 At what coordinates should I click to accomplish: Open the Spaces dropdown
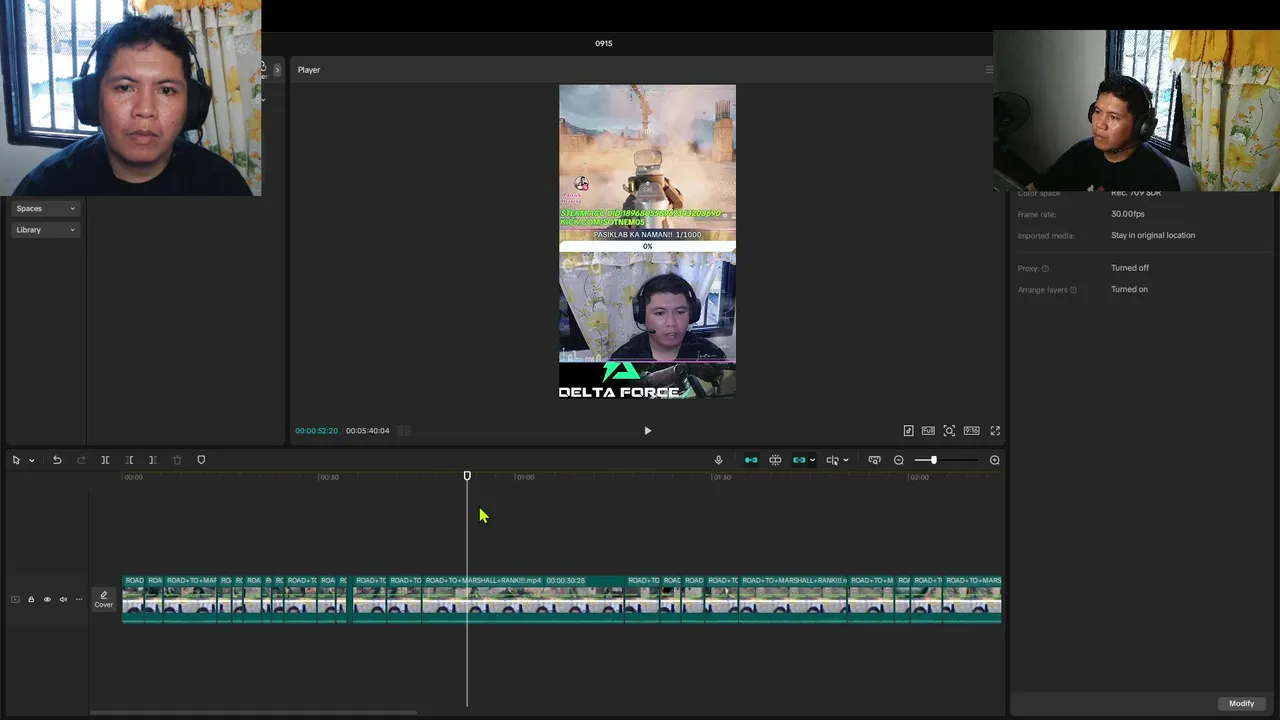tap(45, 208)
